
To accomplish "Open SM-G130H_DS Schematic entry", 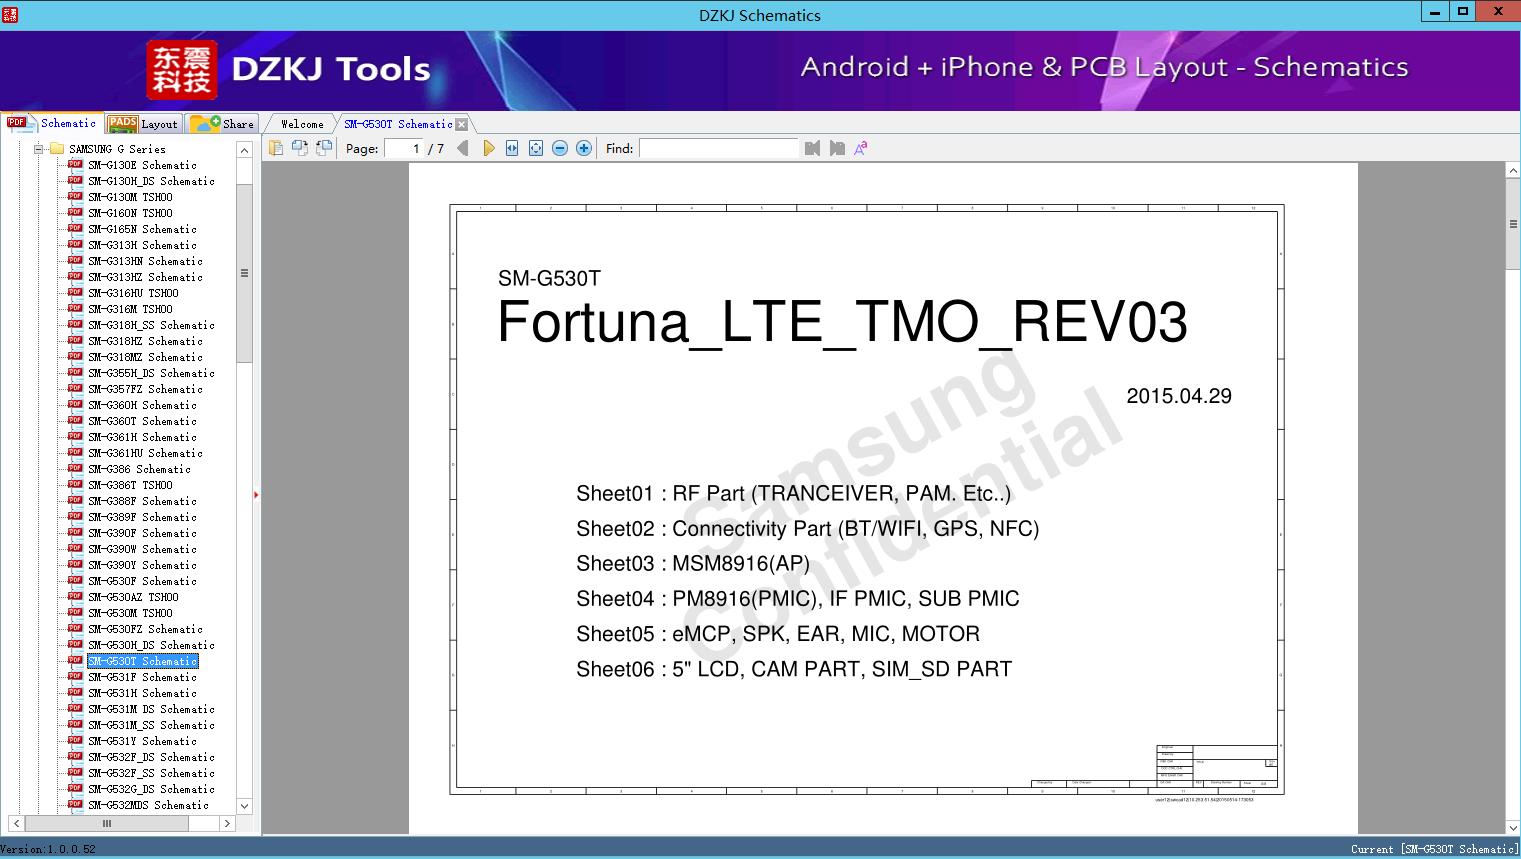I will click(x=151, y=181).
